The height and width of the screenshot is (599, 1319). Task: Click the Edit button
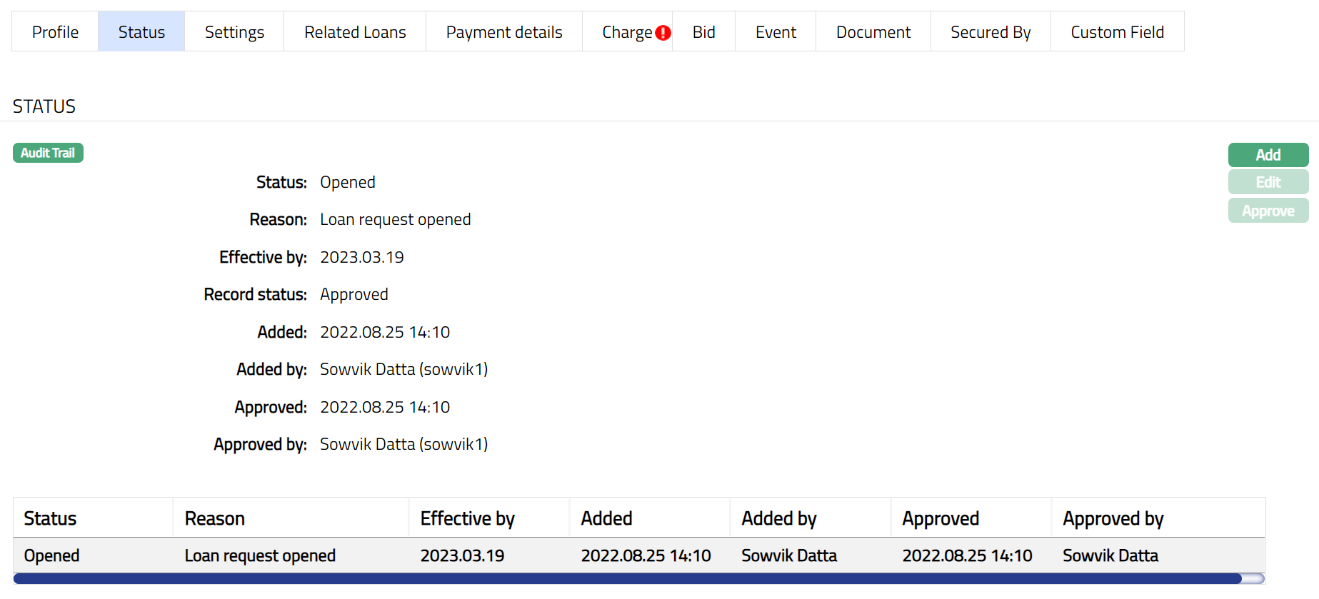1268,182
